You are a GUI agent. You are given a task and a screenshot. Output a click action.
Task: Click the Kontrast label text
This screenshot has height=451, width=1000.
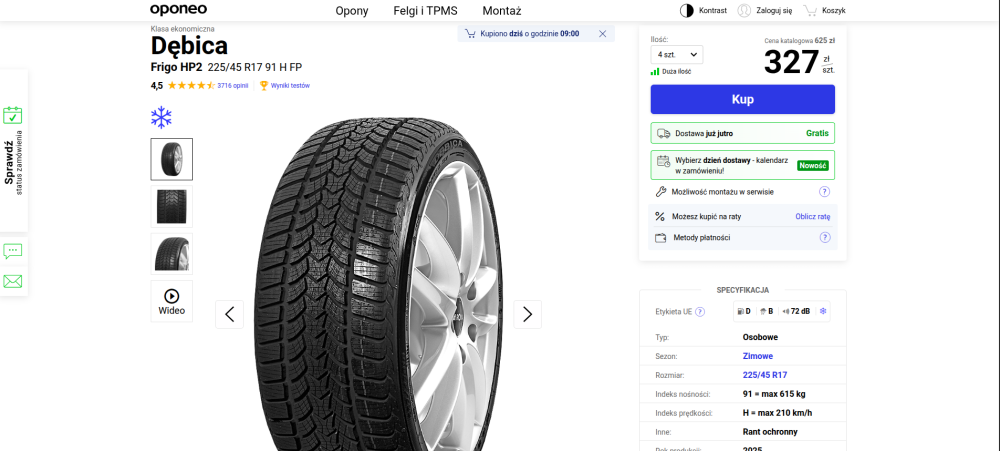click(712, 10)
